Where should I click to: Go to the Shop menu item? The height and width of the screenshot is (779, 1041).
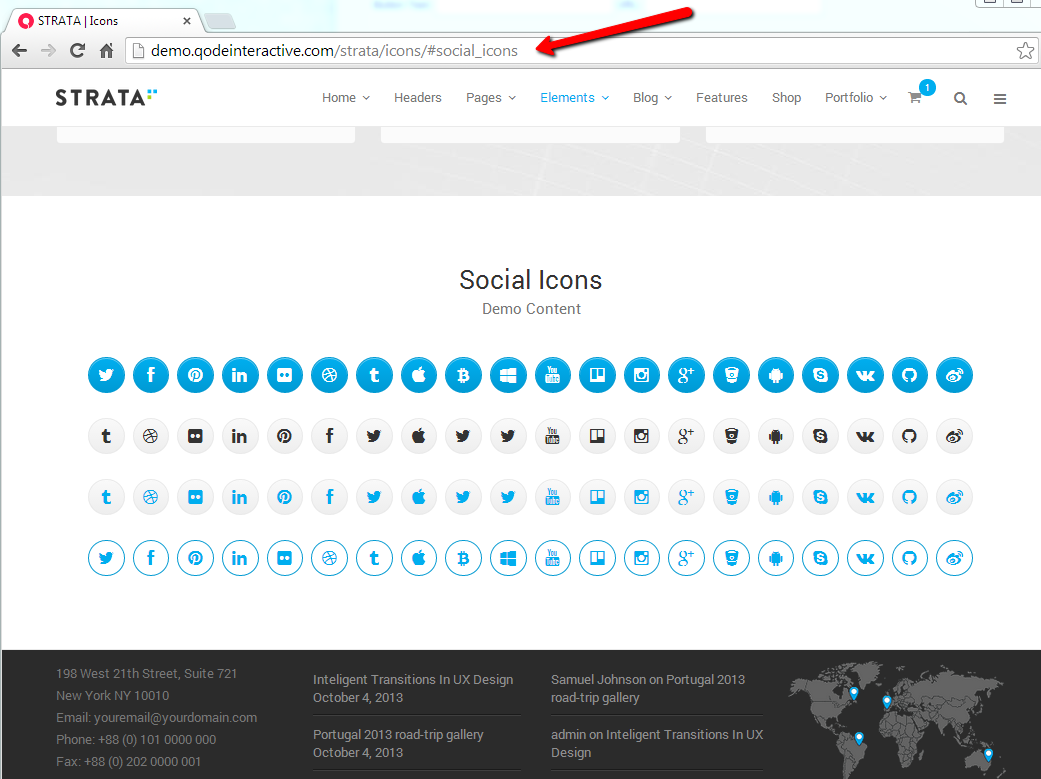pos(786,98)
